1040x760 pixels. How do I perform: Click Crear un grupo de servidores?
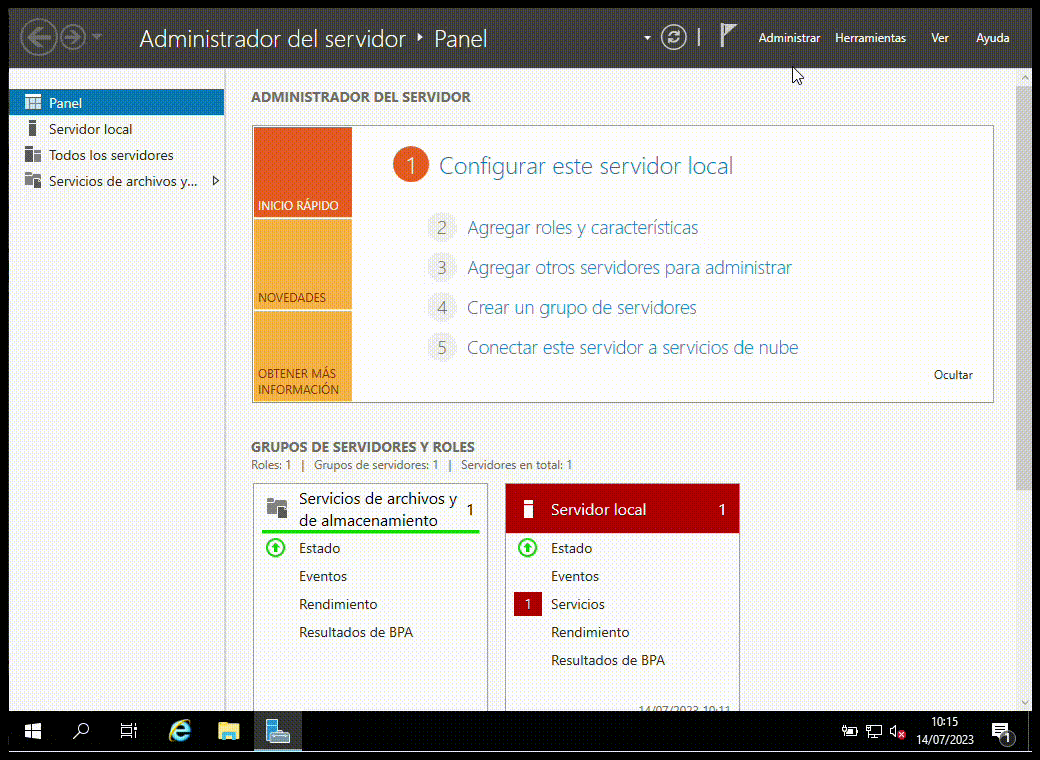pyautogui.click(x=582, y=307)
